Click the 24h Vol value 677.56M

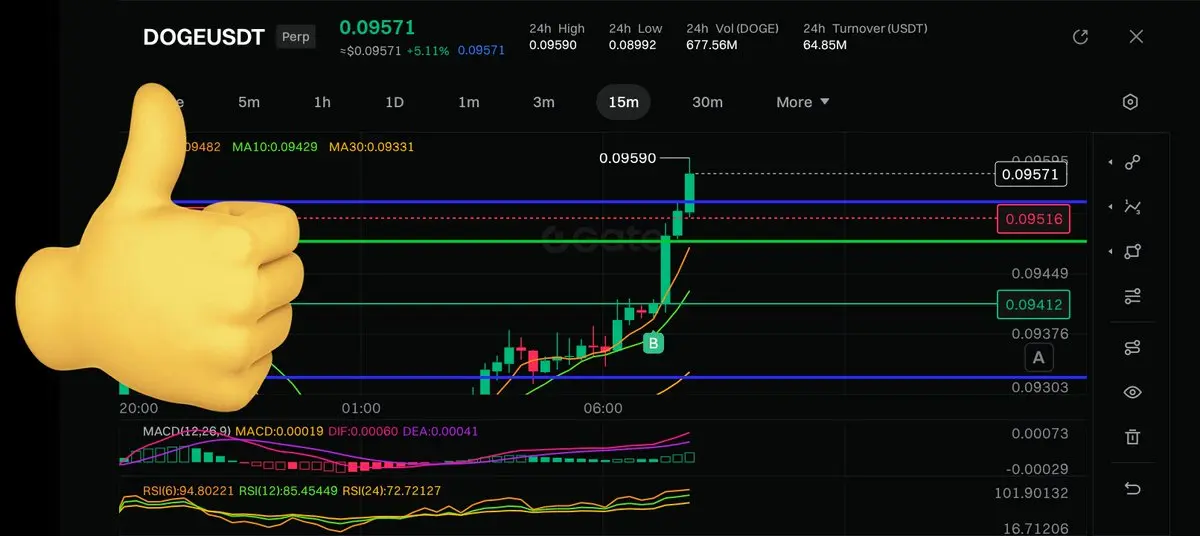pos(712,45)
